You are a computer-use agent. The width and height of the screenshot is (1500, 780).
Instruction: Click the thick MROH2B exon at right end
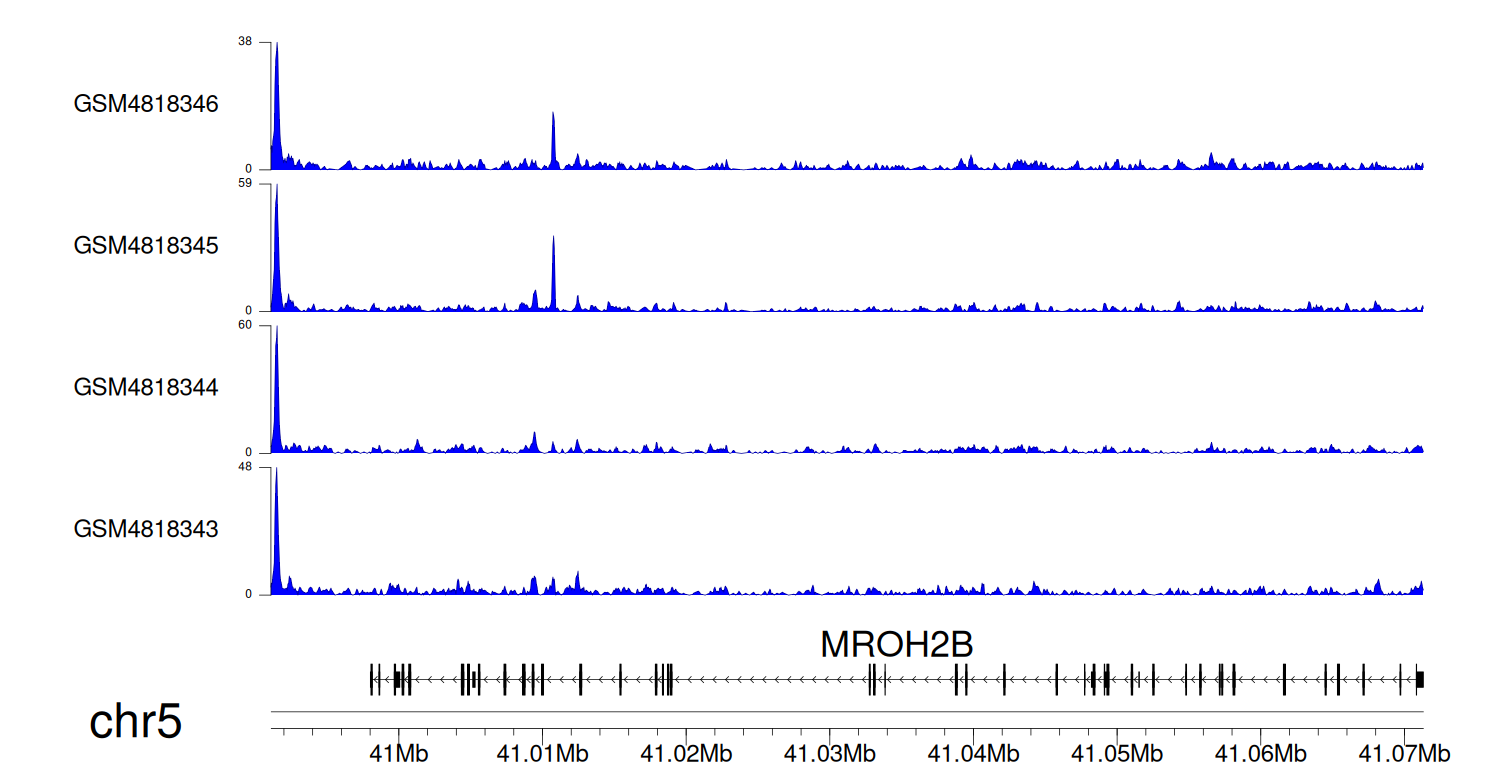pos(1420,680)
